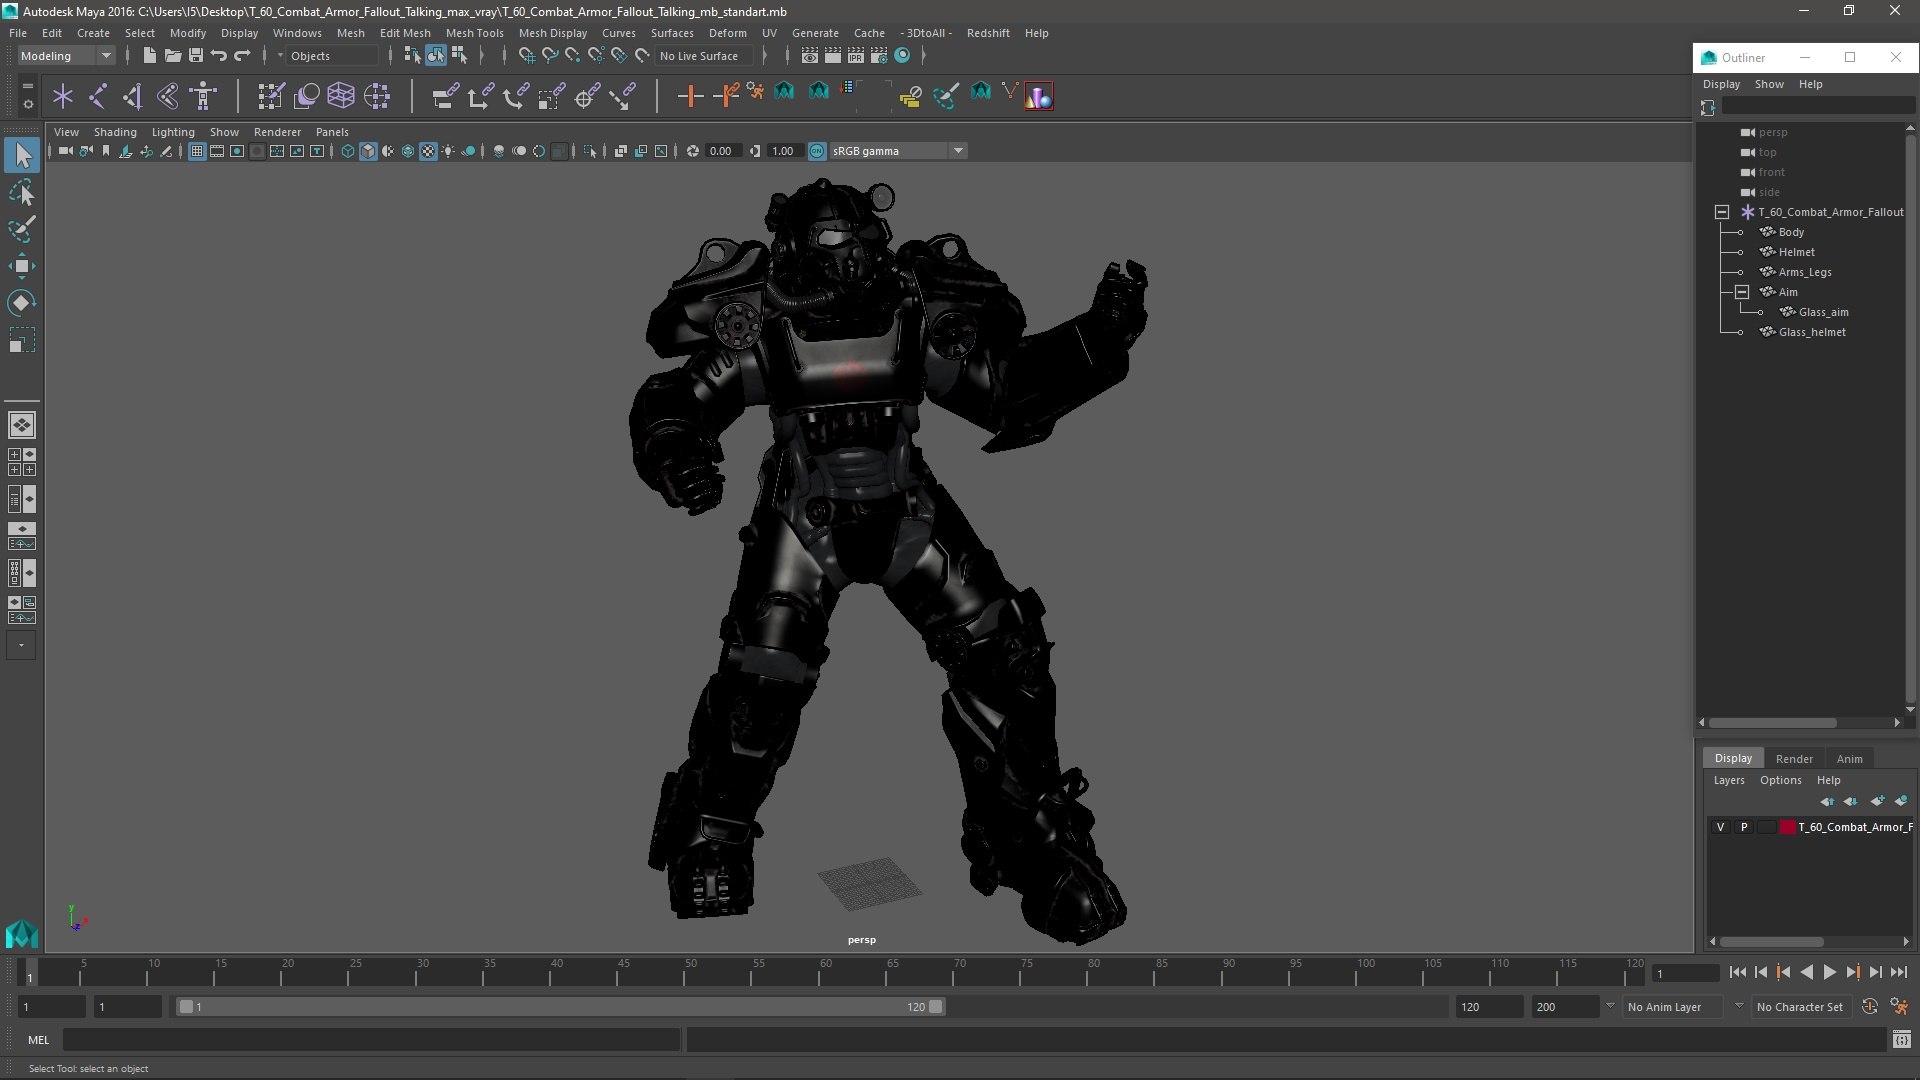Click the New scene icon

(149, 56)
